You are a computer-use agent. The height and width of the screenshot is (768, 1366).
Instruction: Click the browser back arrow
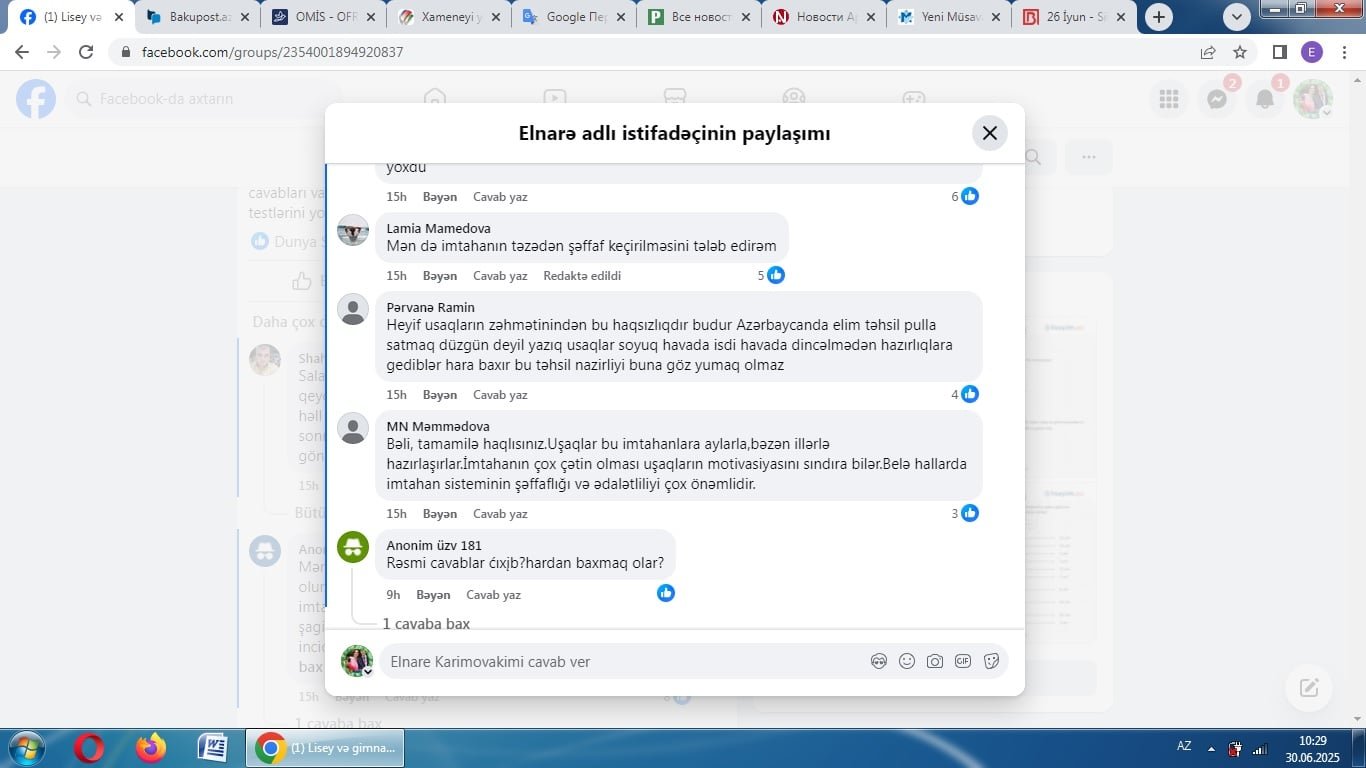[x=22, y=52]
